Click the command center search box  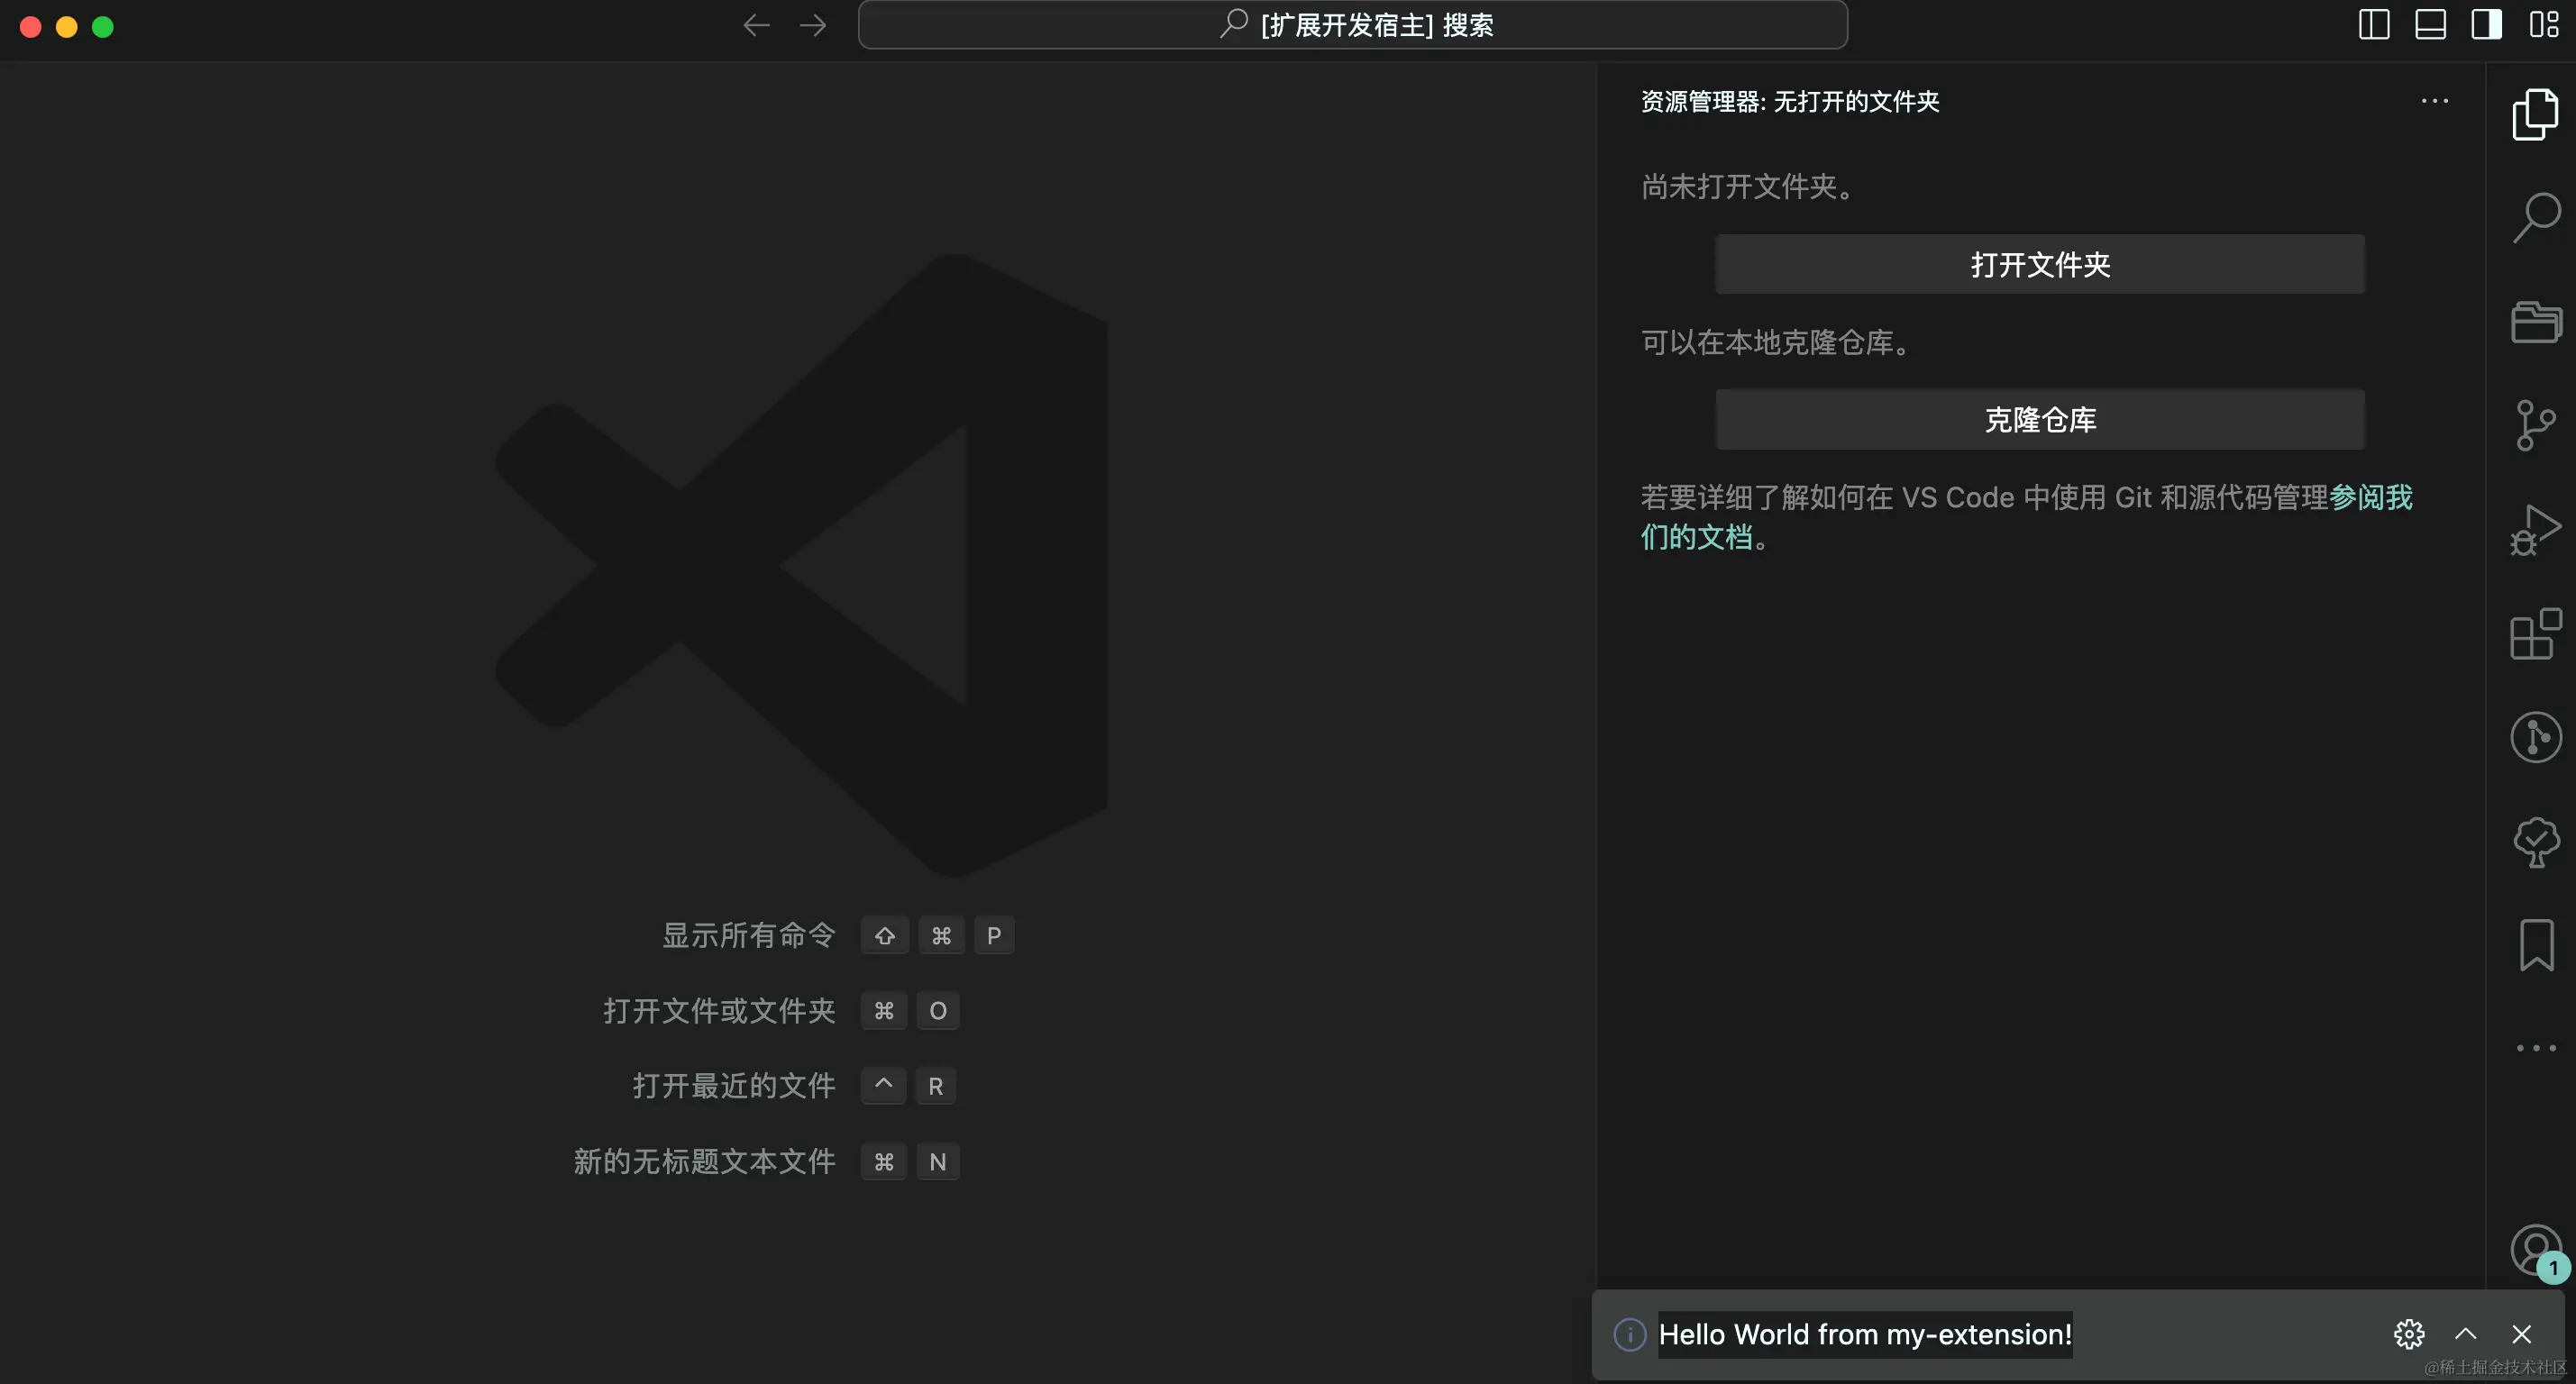[1352, 25]
